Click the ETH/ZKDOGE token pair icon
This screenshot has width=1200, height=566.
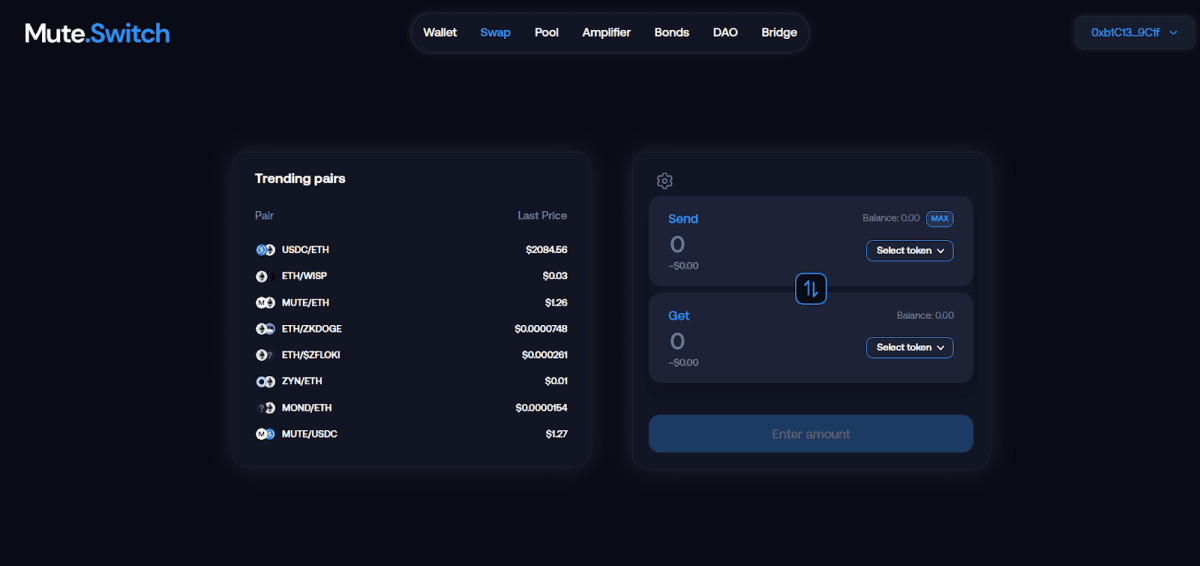(x=265, y=329)
